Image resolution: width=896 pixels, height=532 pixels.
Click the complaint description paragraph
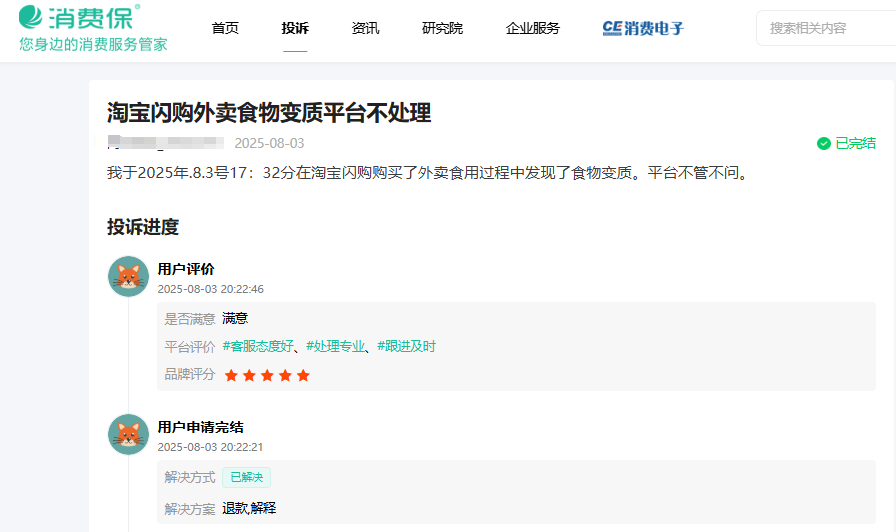[x=429, y=173]
